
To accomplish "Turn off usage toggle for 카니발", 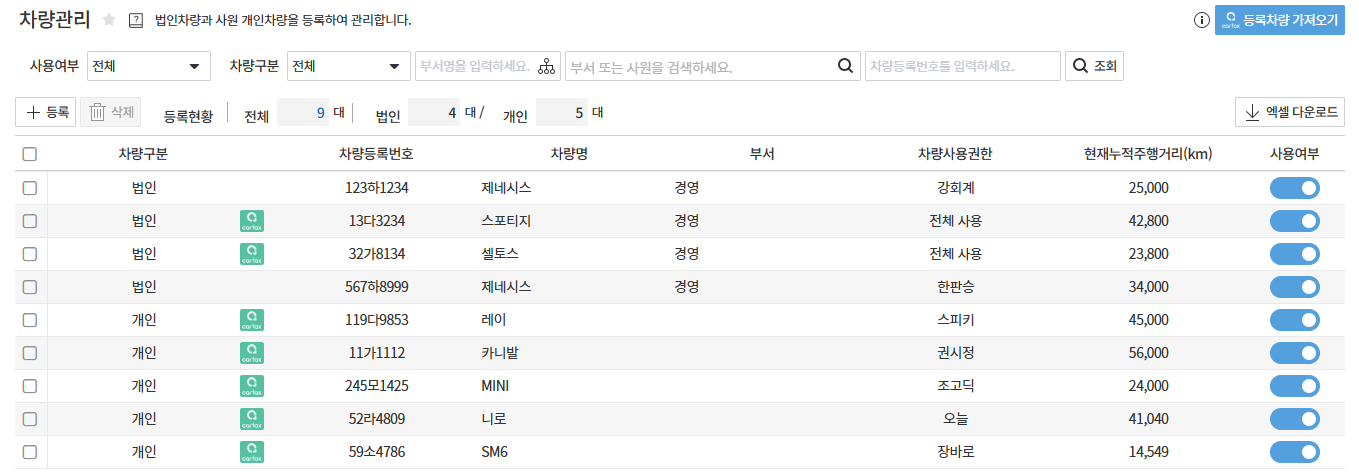I will click(x=1294, y=353).
